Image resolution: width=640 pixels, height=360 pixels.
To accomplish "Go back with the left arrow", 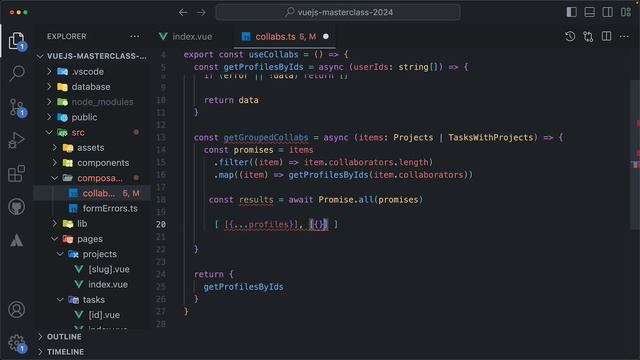I will point(183,13).
